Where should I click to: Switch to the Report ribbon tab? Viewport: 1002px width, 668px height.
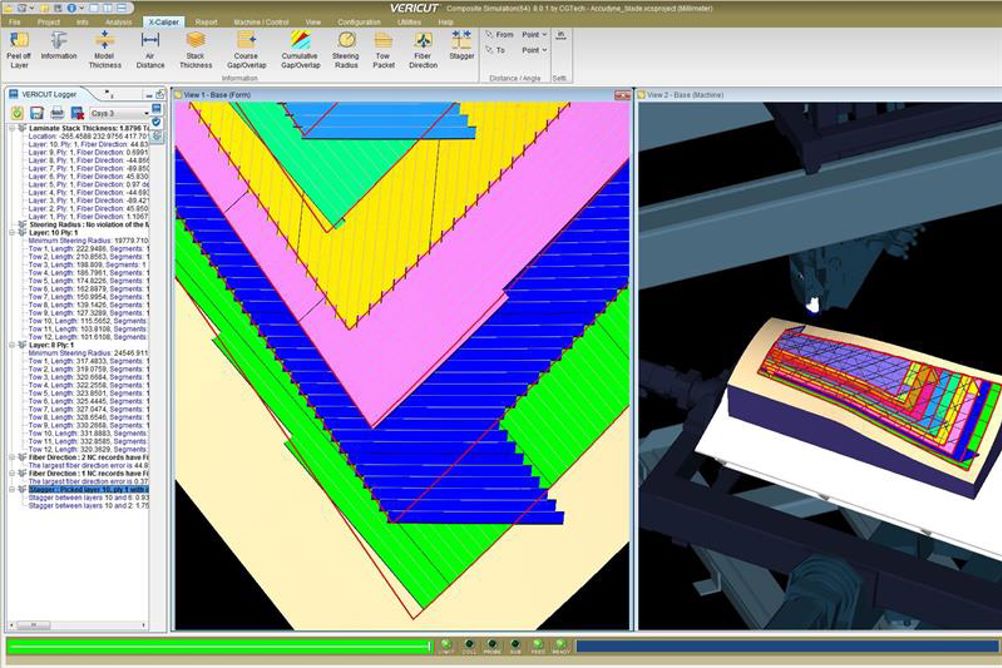pos(206,22)
